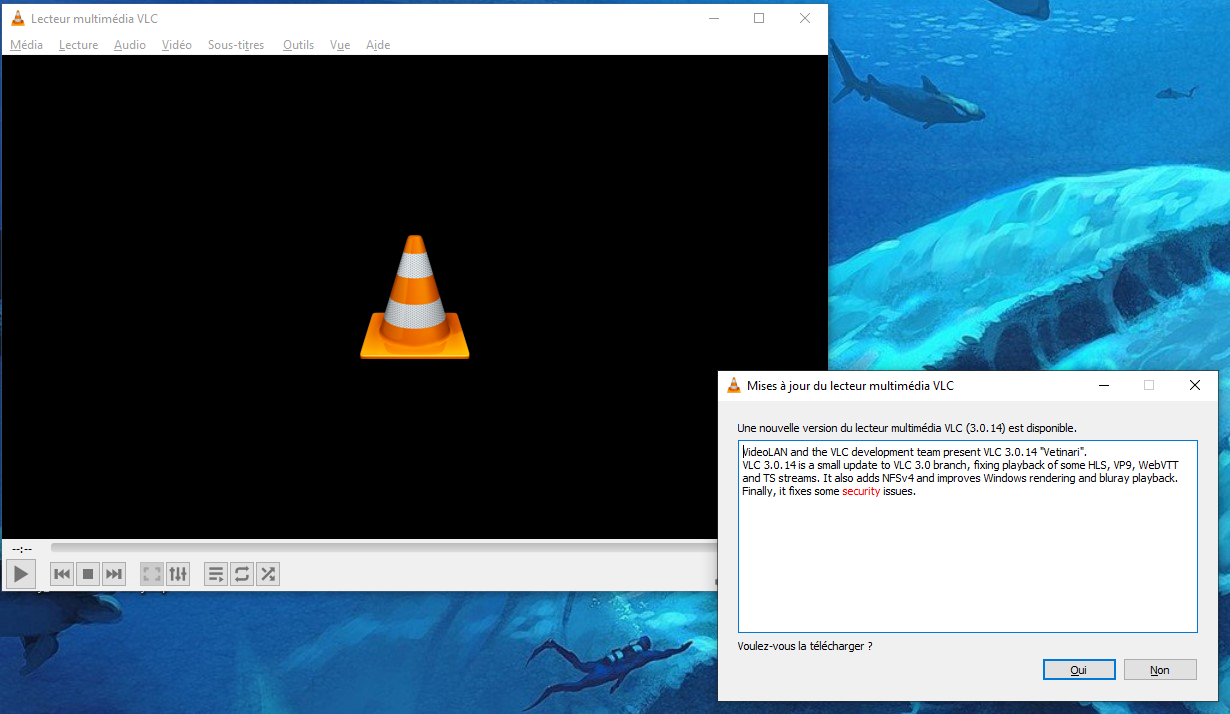Show the playlist icon
This screenshot has width=1230, height=714.
(215, 574)
